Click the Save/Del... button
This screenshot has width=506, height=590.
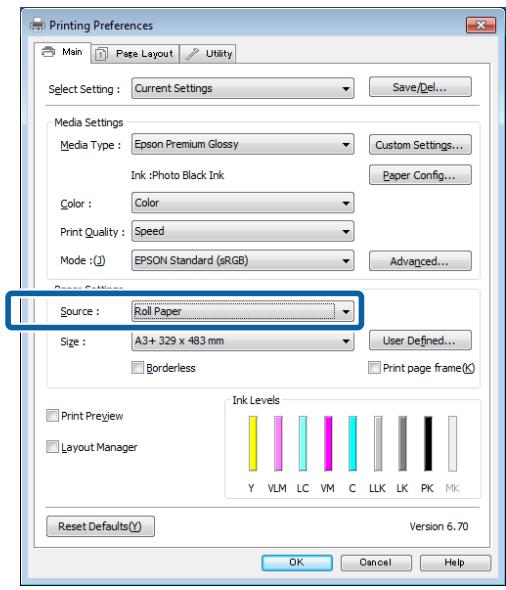coord(420,87)
